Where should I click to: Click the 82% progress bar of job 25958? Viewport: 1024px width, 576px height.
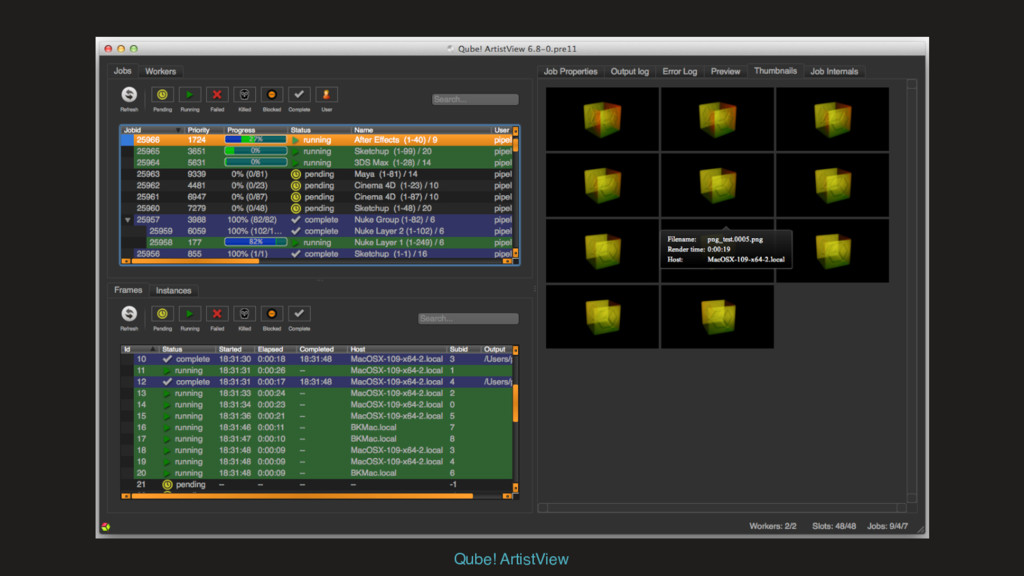[255, 242]
